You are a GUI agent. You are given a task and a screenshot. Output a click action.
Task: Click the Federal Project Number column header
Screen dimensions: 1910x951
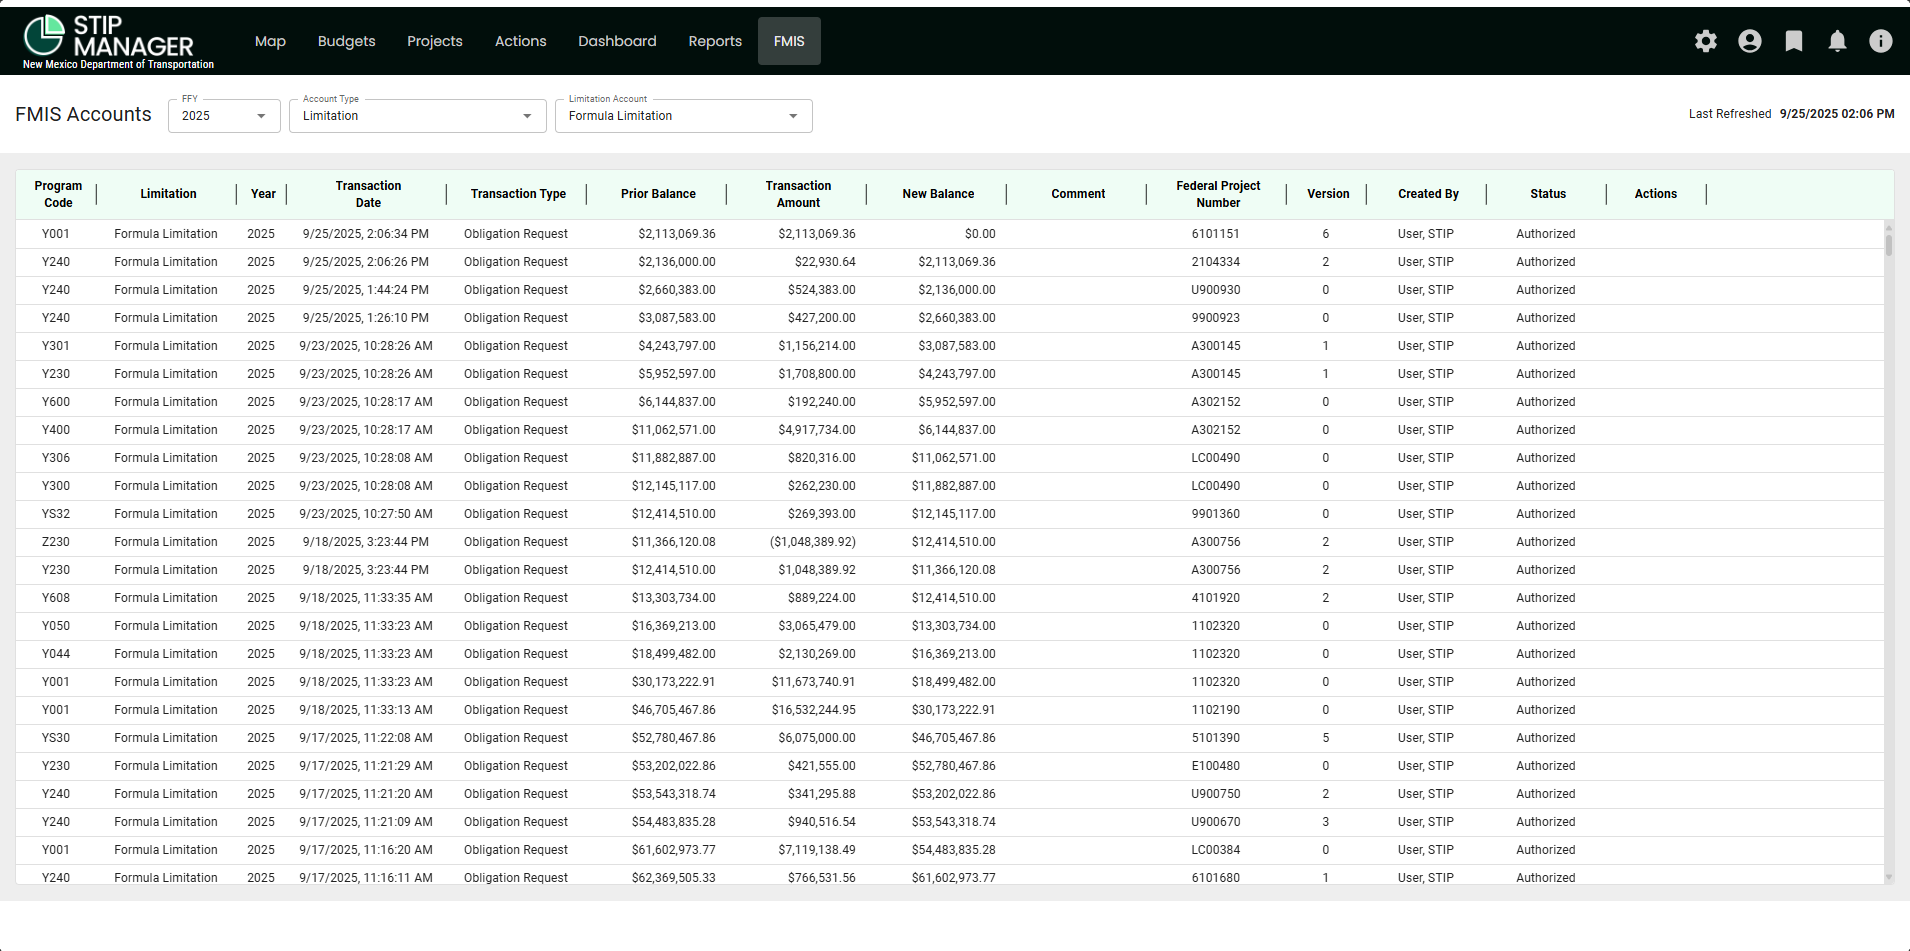pyautogui.click(x=1218, y=194)
